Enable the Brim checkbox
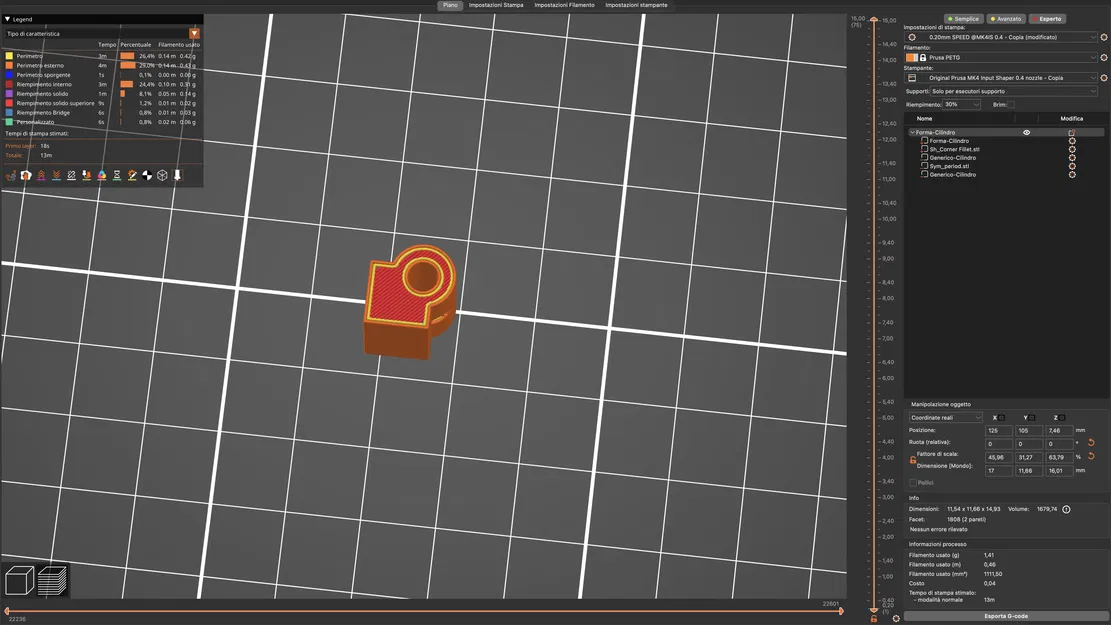1111x625 pixels. coord(1011,103)
